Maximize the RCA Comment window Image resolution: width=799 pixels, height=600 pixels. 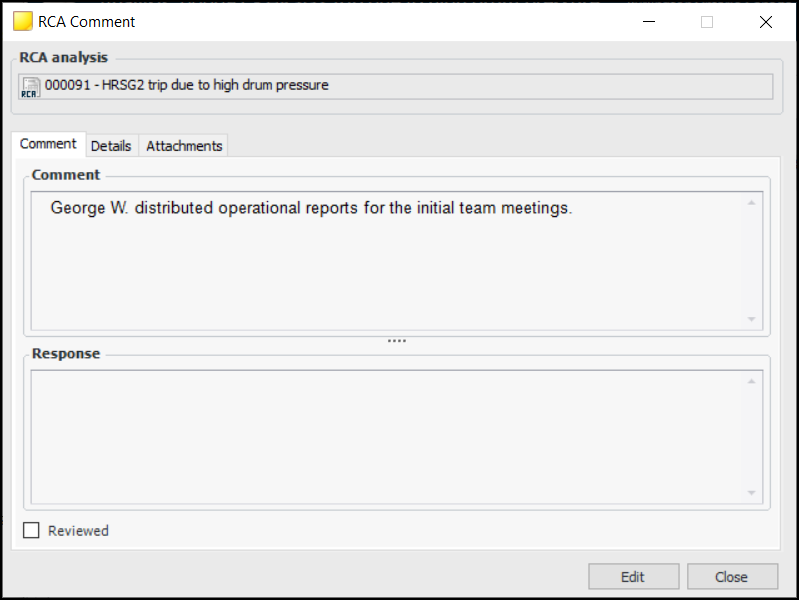[707, 21]
